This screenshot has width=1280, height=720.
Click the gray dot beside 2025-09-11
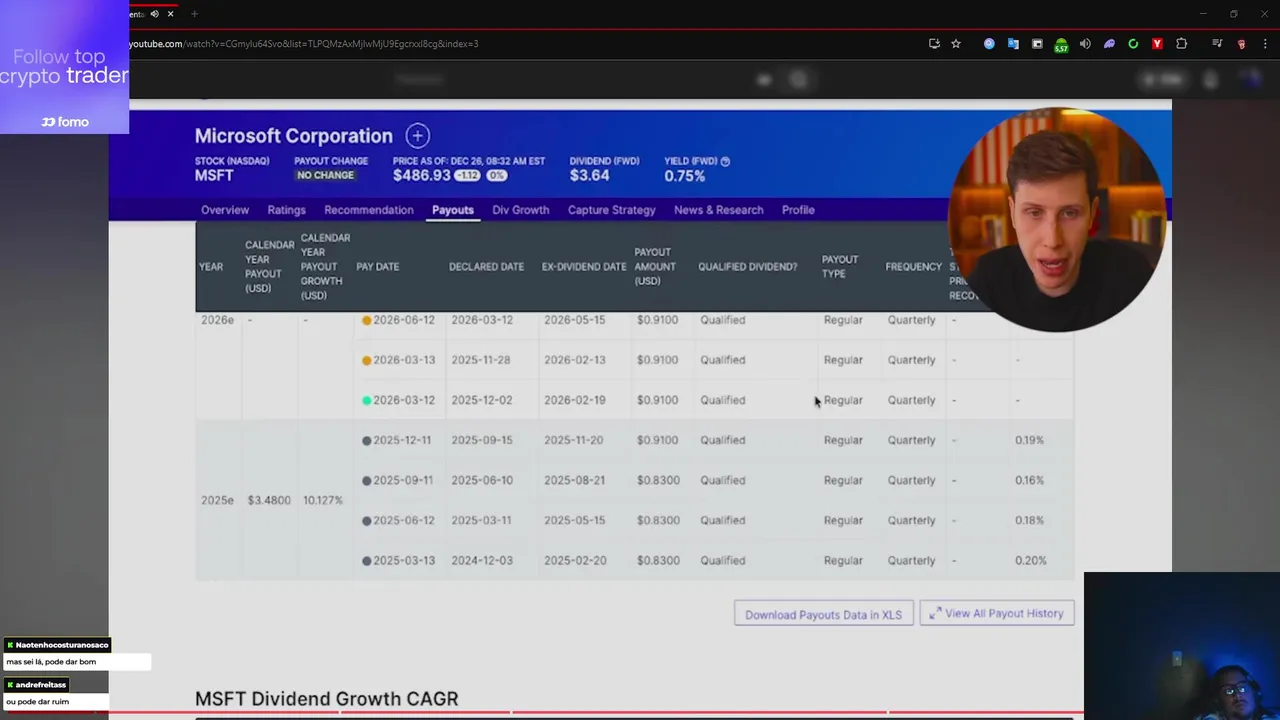click(366, 480)
